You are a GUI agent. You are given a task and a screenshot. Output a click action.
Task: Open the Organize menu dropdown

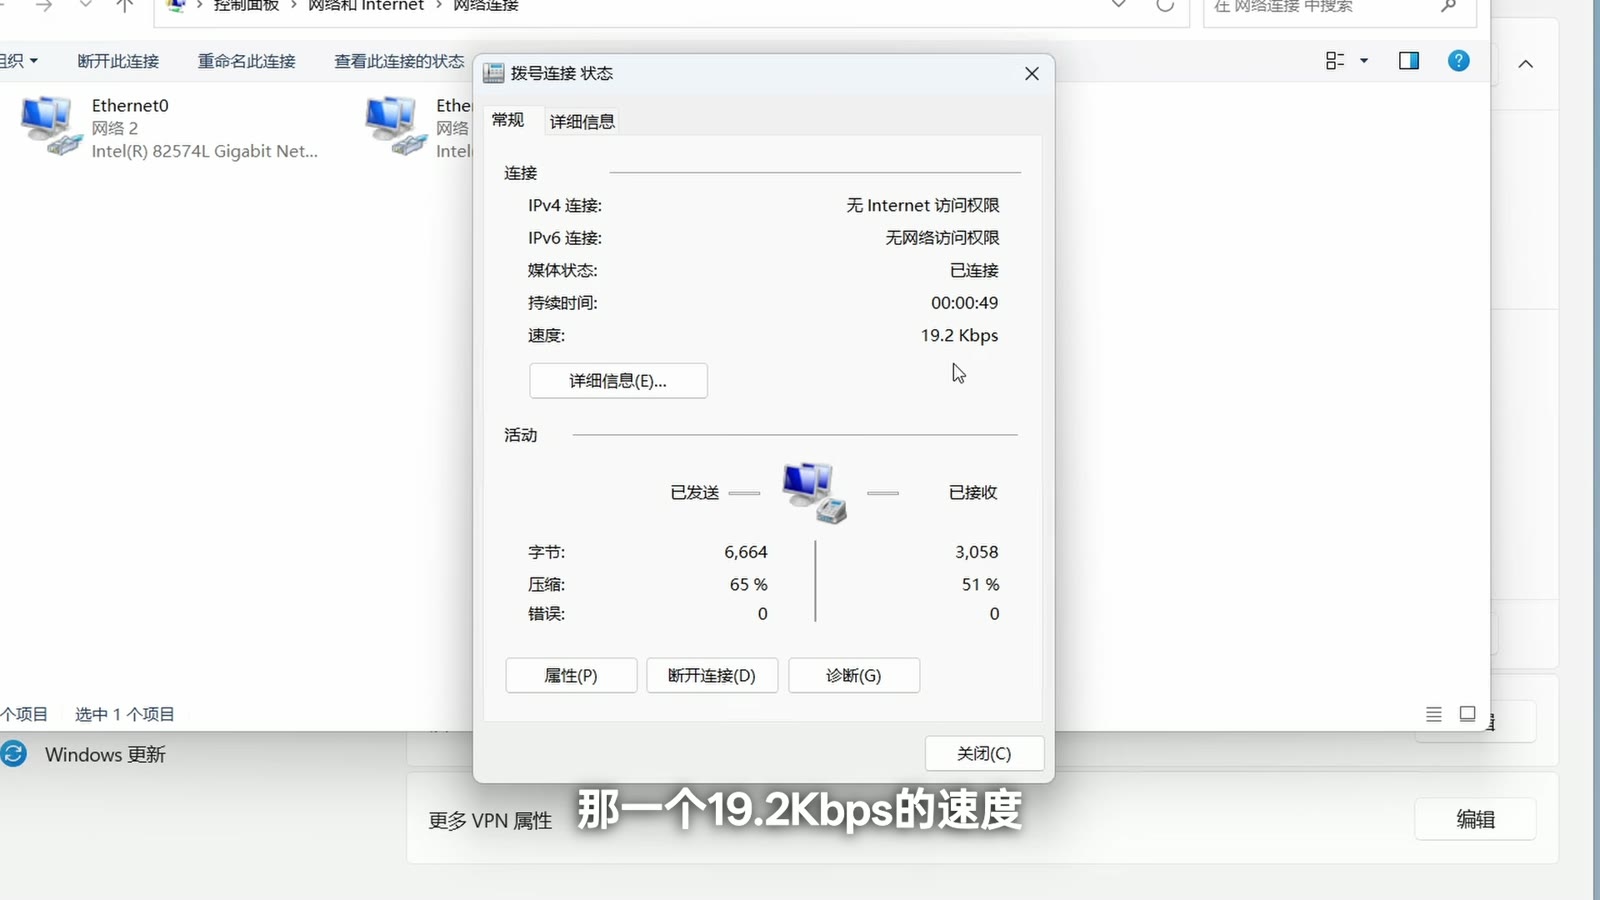click(x=19, y=61)
